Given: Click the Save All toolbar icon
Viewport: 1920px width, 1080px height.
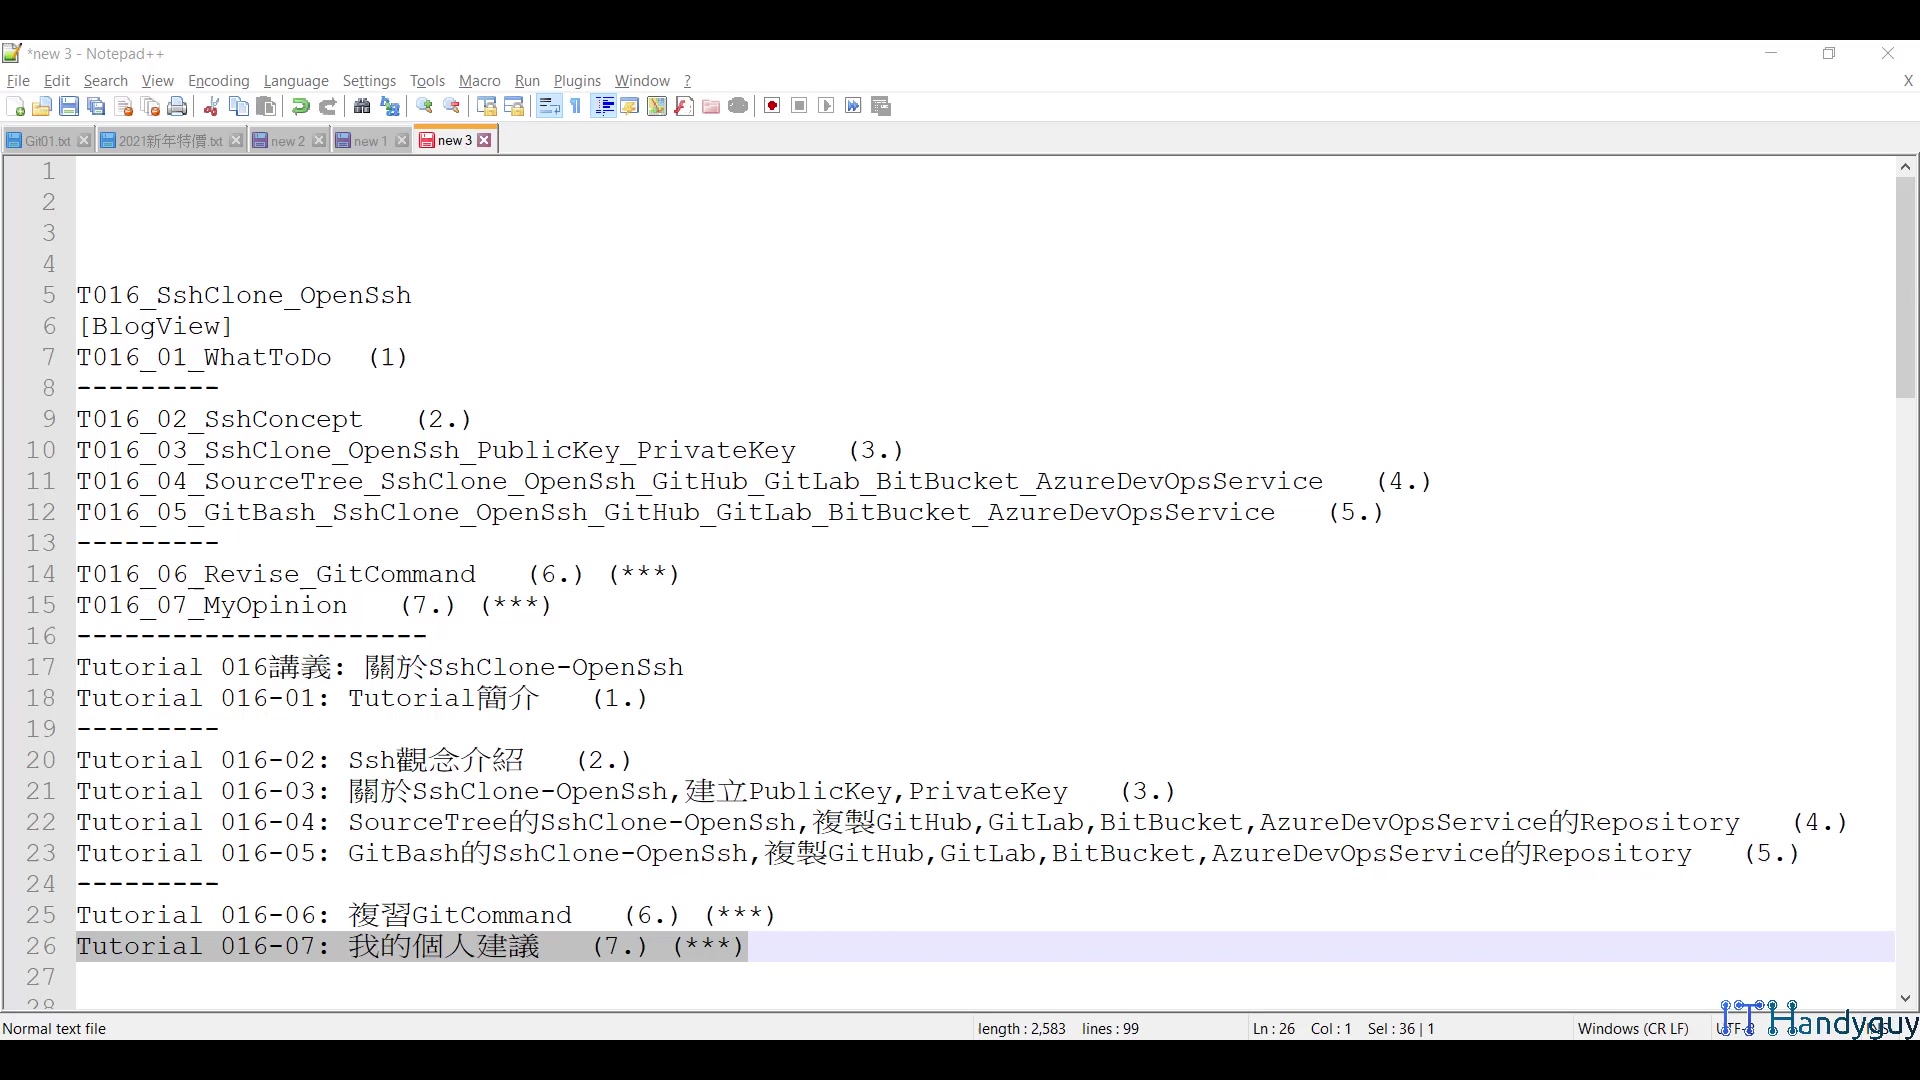Looking at the screenshot, I should (x=96, y=106).
